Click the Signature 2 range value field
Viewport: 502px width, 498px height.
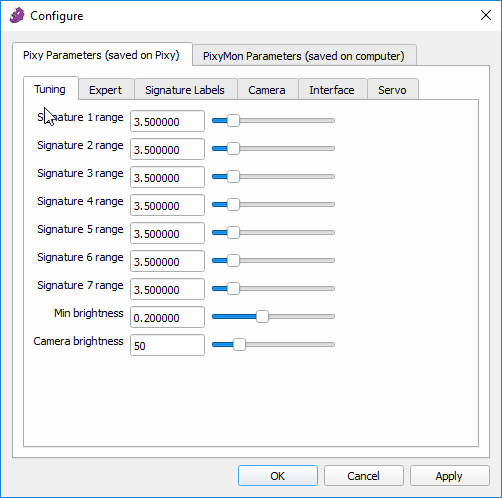click(x=167, y=149)
